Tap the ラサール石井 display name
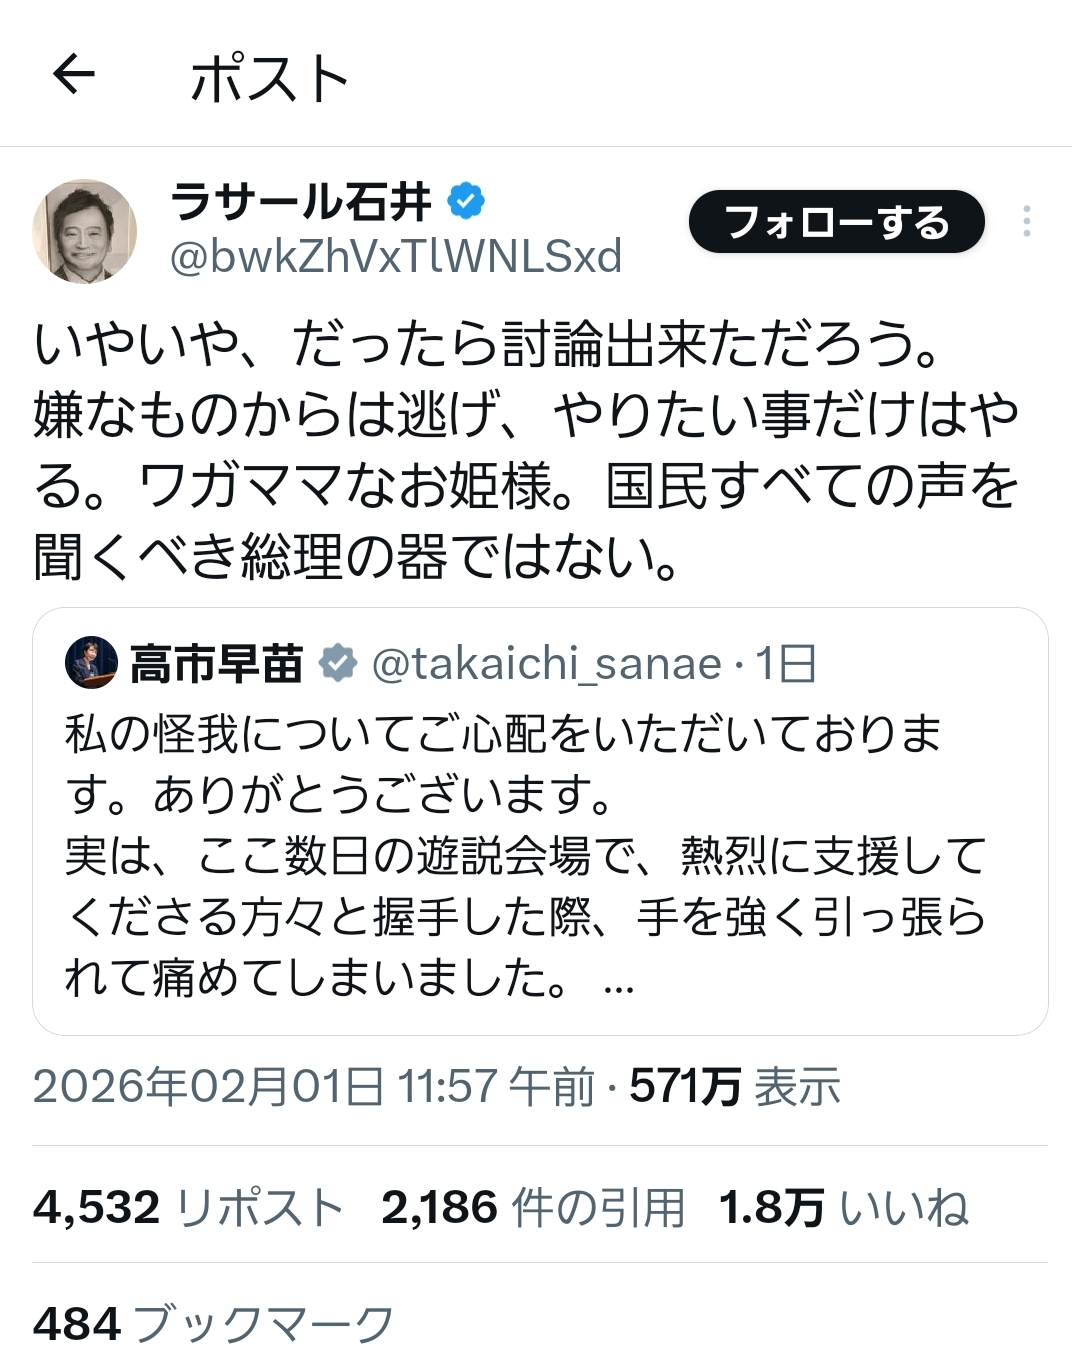 point(301,202)
